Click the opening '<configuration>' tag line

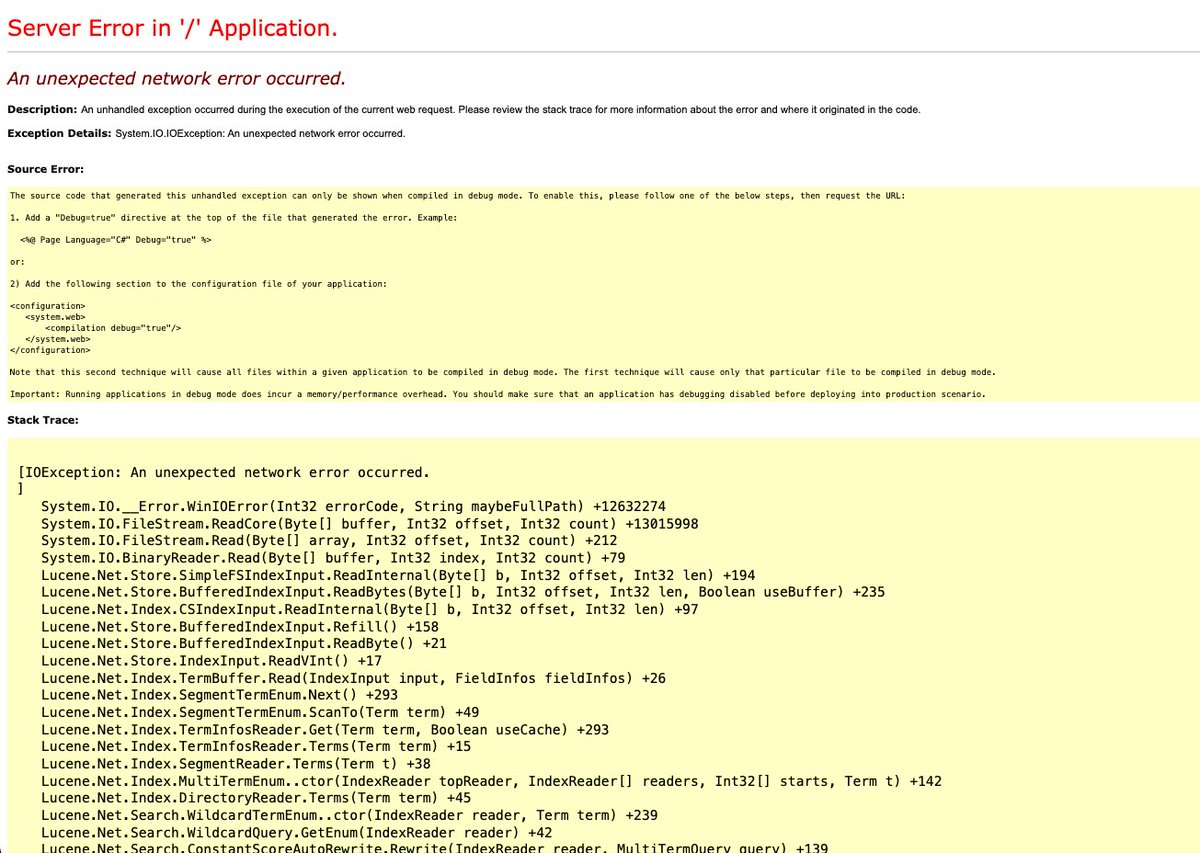pyautogui.click(x=47, y=306)
